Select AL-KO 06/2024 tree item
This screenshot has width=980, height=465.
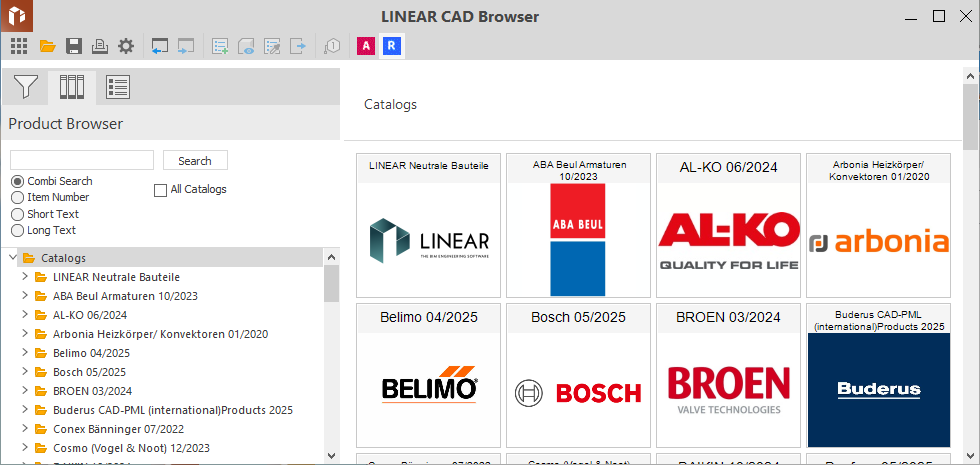click(x=90, y=315)
